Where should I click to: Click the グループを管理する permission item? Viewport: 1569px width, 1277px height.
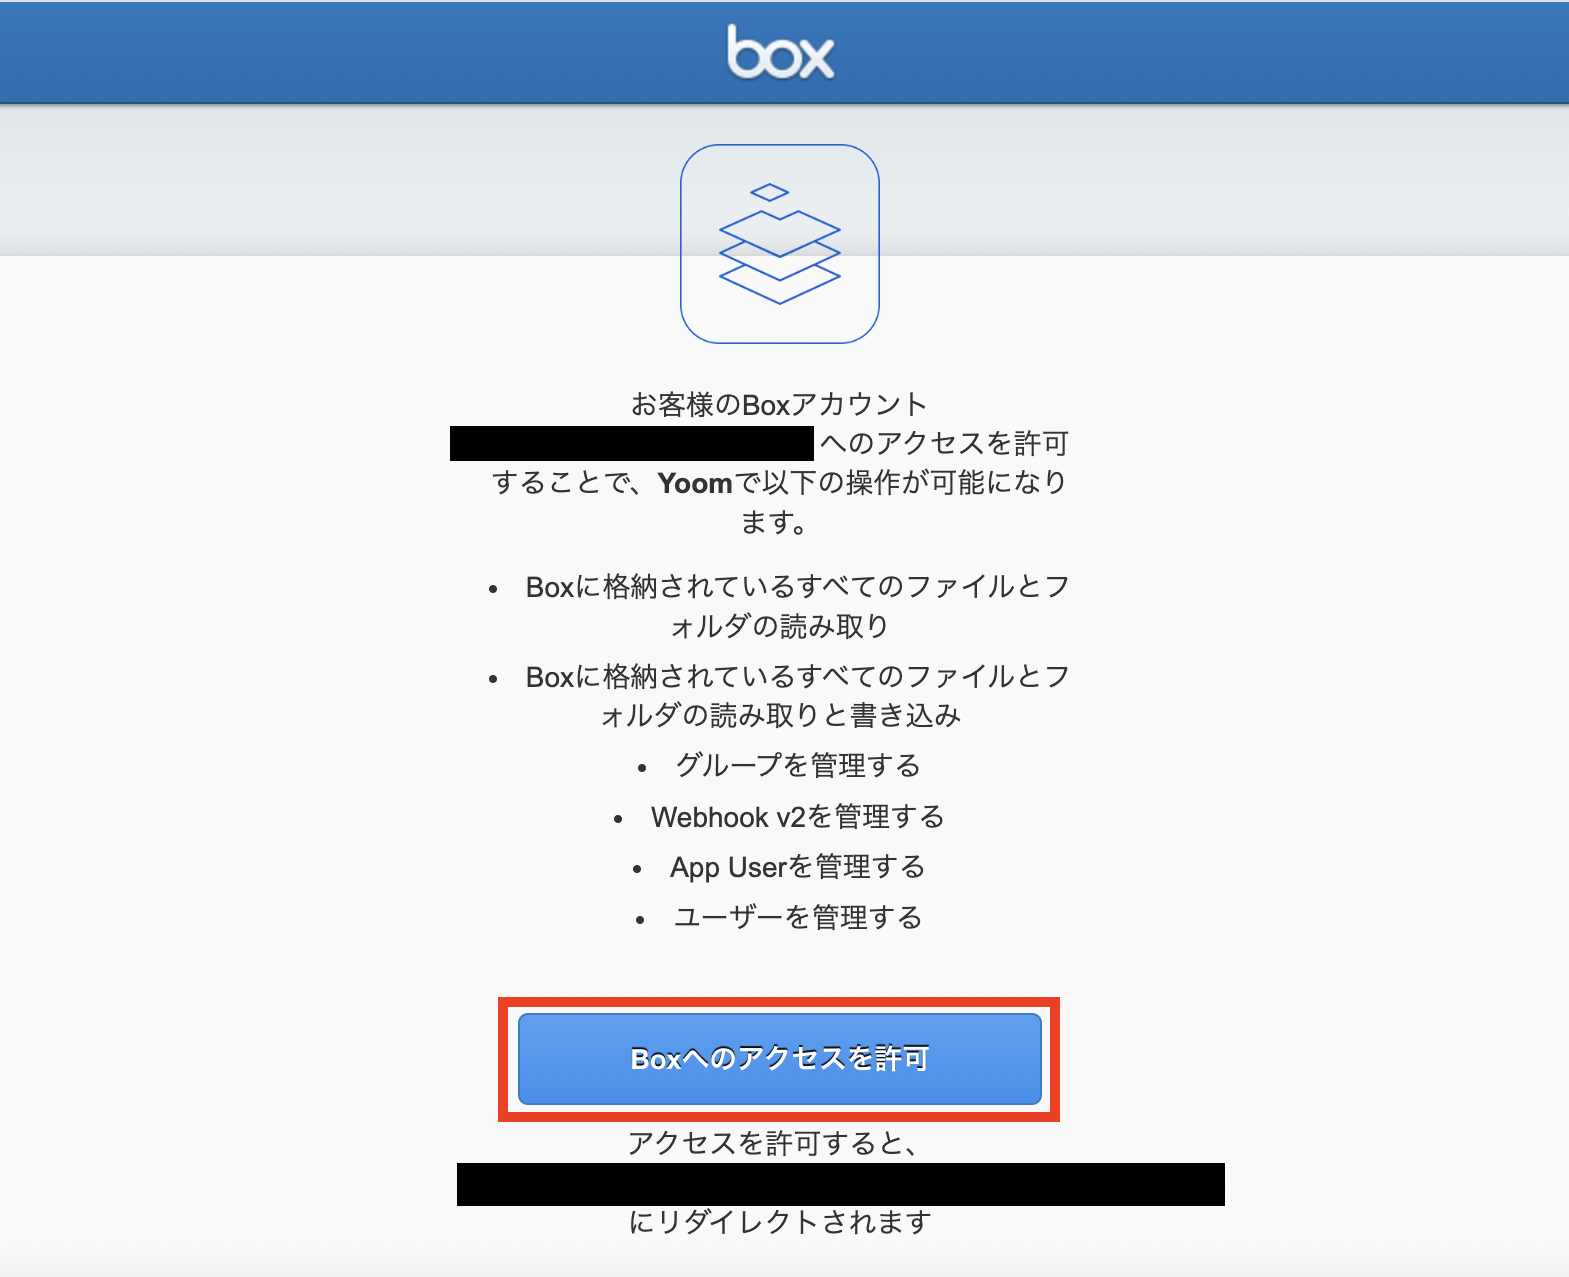tap(797, 766)
